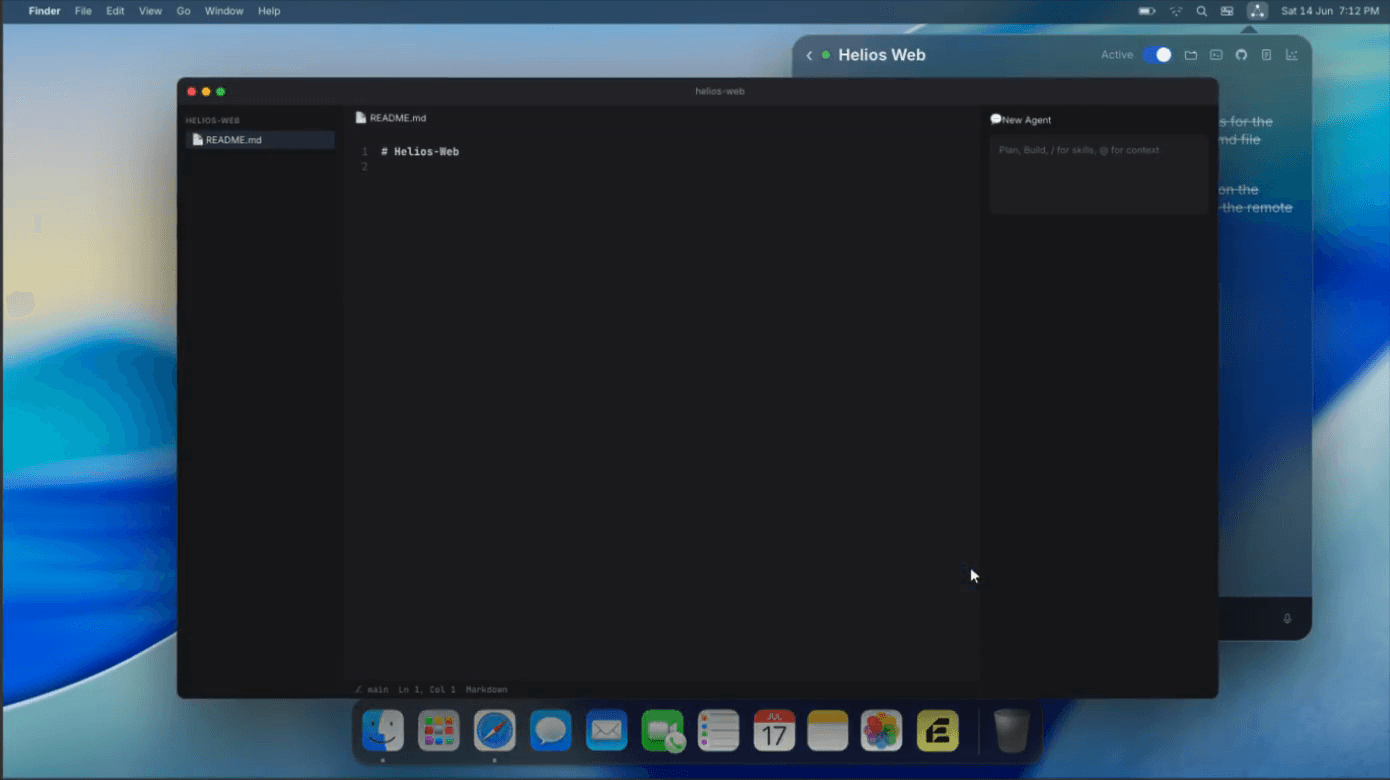This screenshot has width=1390, height=780.
Task: Click the Markdown language indicator in status bar
Action: [486, 690]
